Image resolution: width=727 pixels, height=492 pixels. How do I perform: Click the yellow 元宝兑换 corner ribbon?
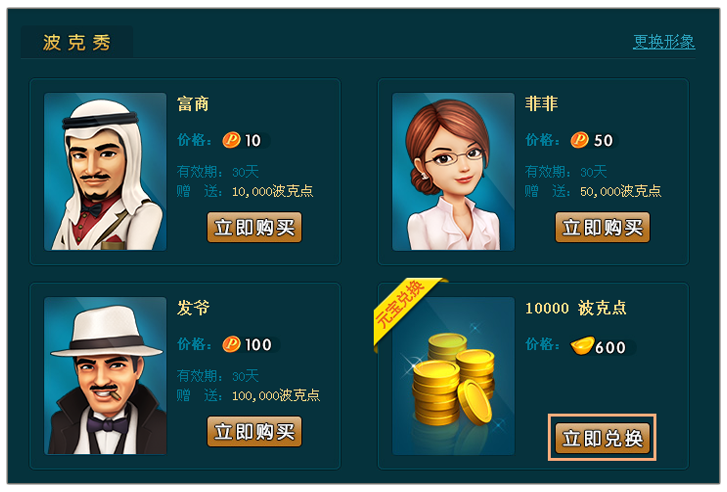pos(403,309)
